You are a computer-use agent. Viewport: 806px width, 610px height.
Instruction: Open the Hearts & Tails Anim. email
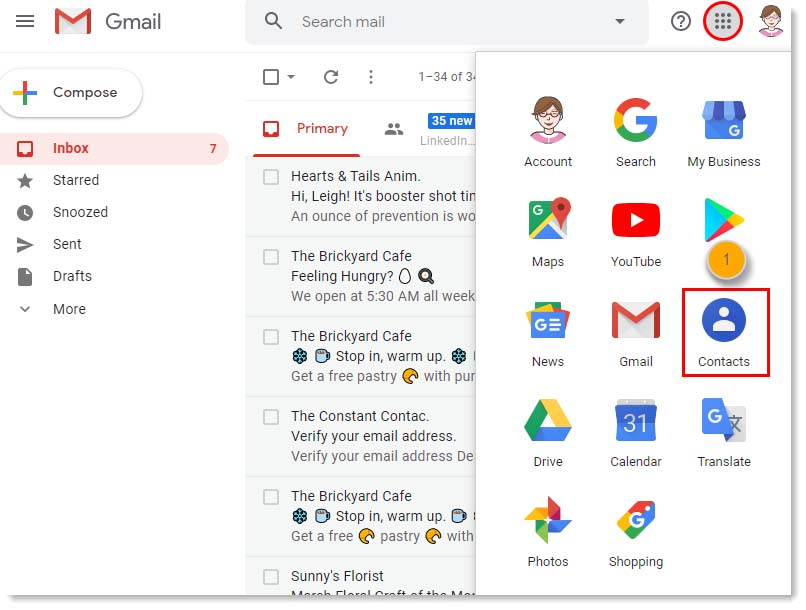click(361, 196)
